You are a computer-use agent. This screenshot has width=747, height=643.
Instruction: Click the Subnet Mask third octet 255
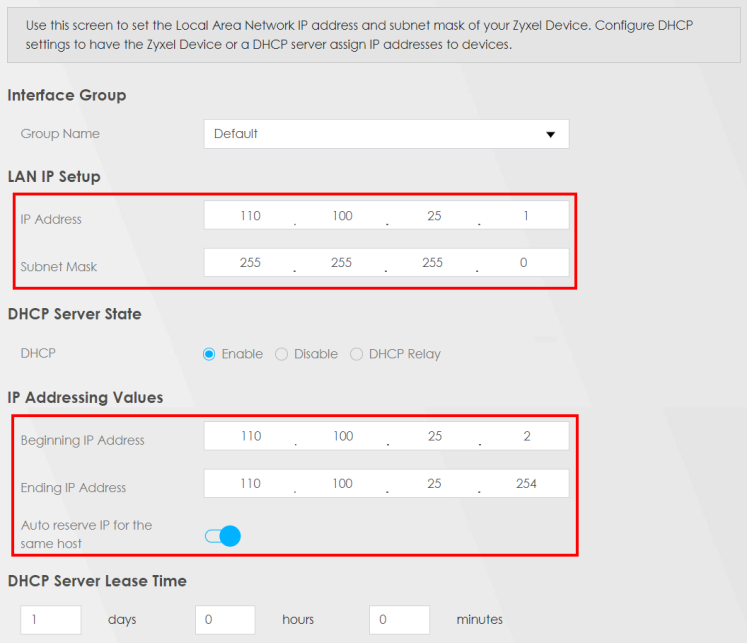432,262
